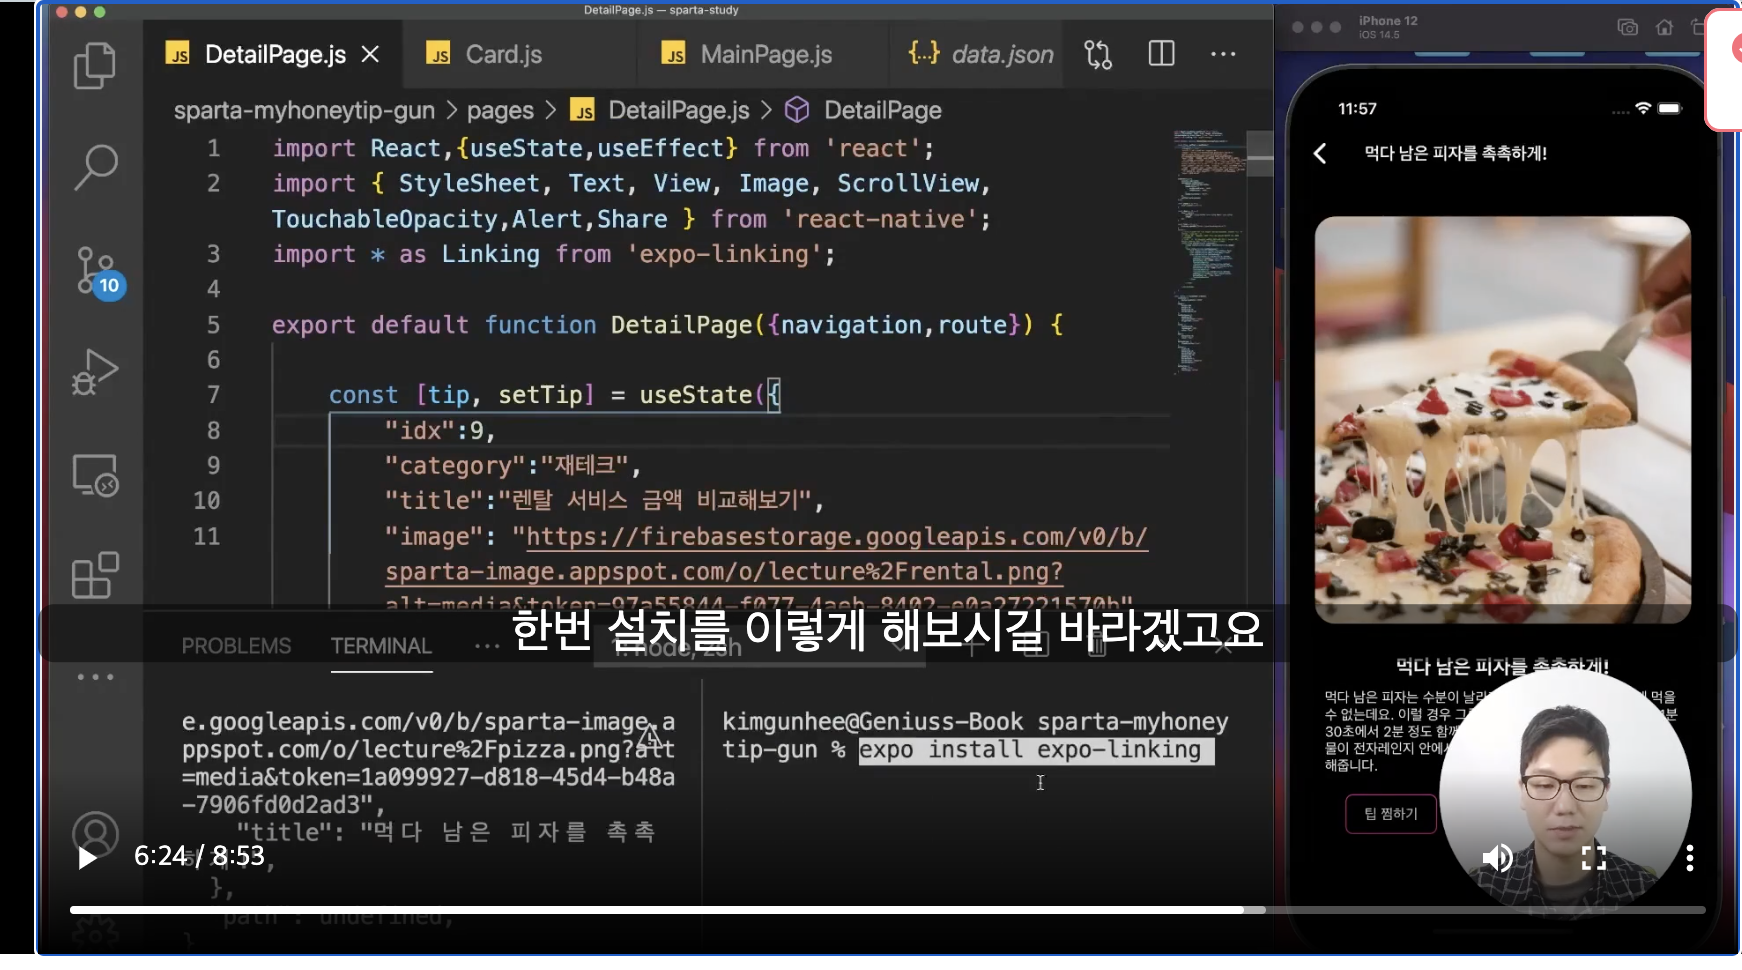Open the Explorer view in activity bar
The image size is (1742, 970).
[x=95, y=66]
